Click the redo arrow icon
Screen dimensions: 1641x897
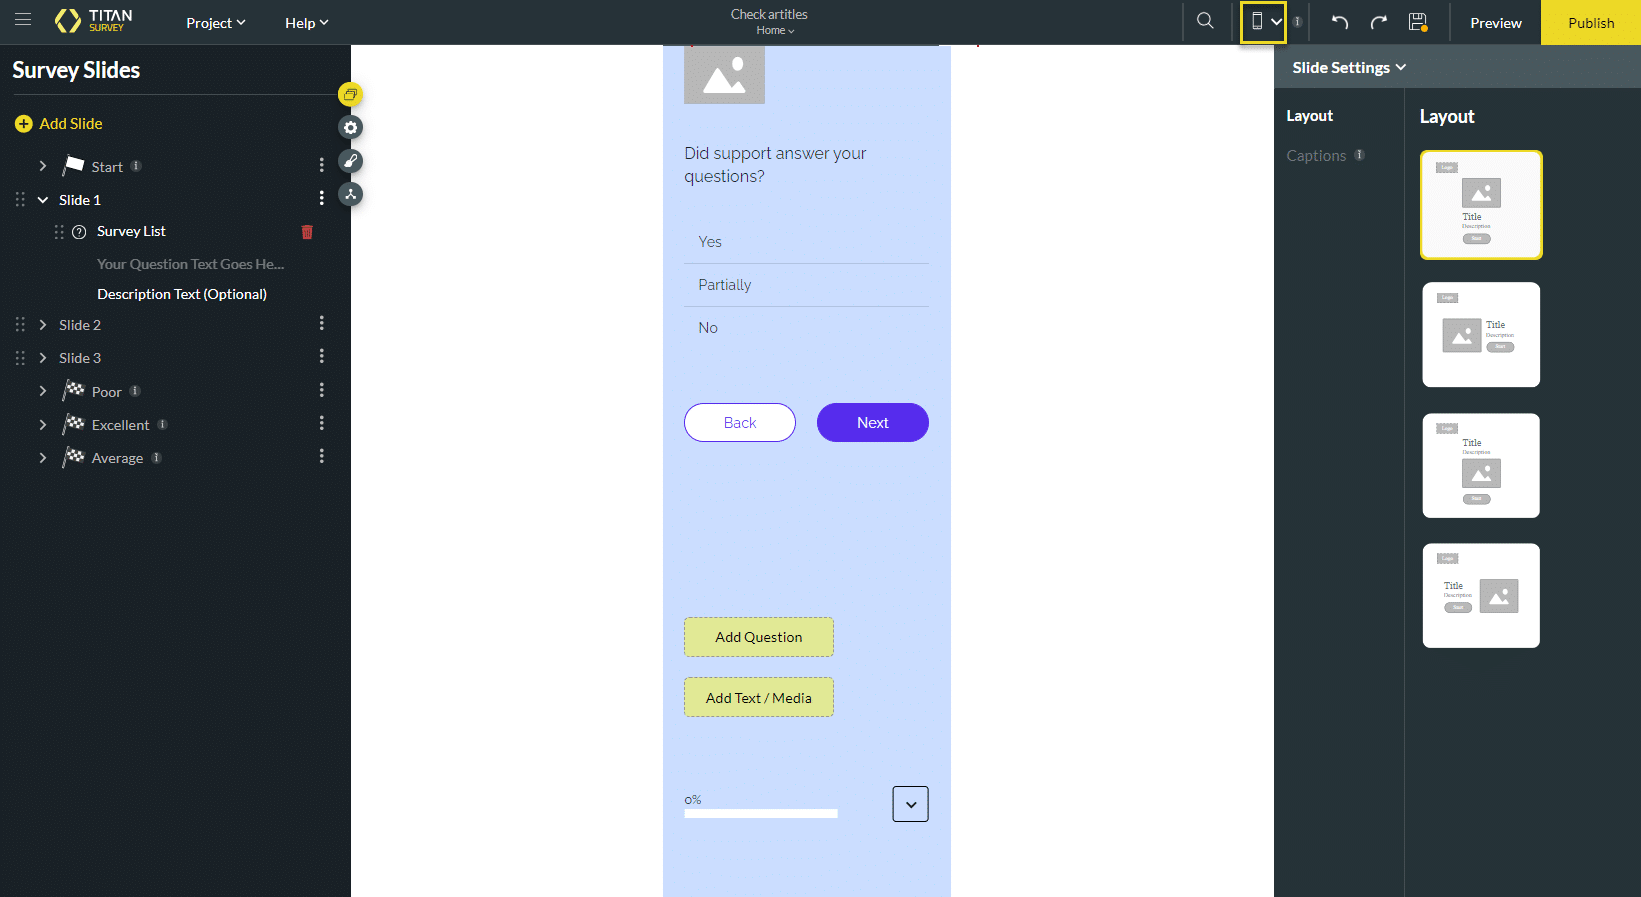click(1378, 22)
